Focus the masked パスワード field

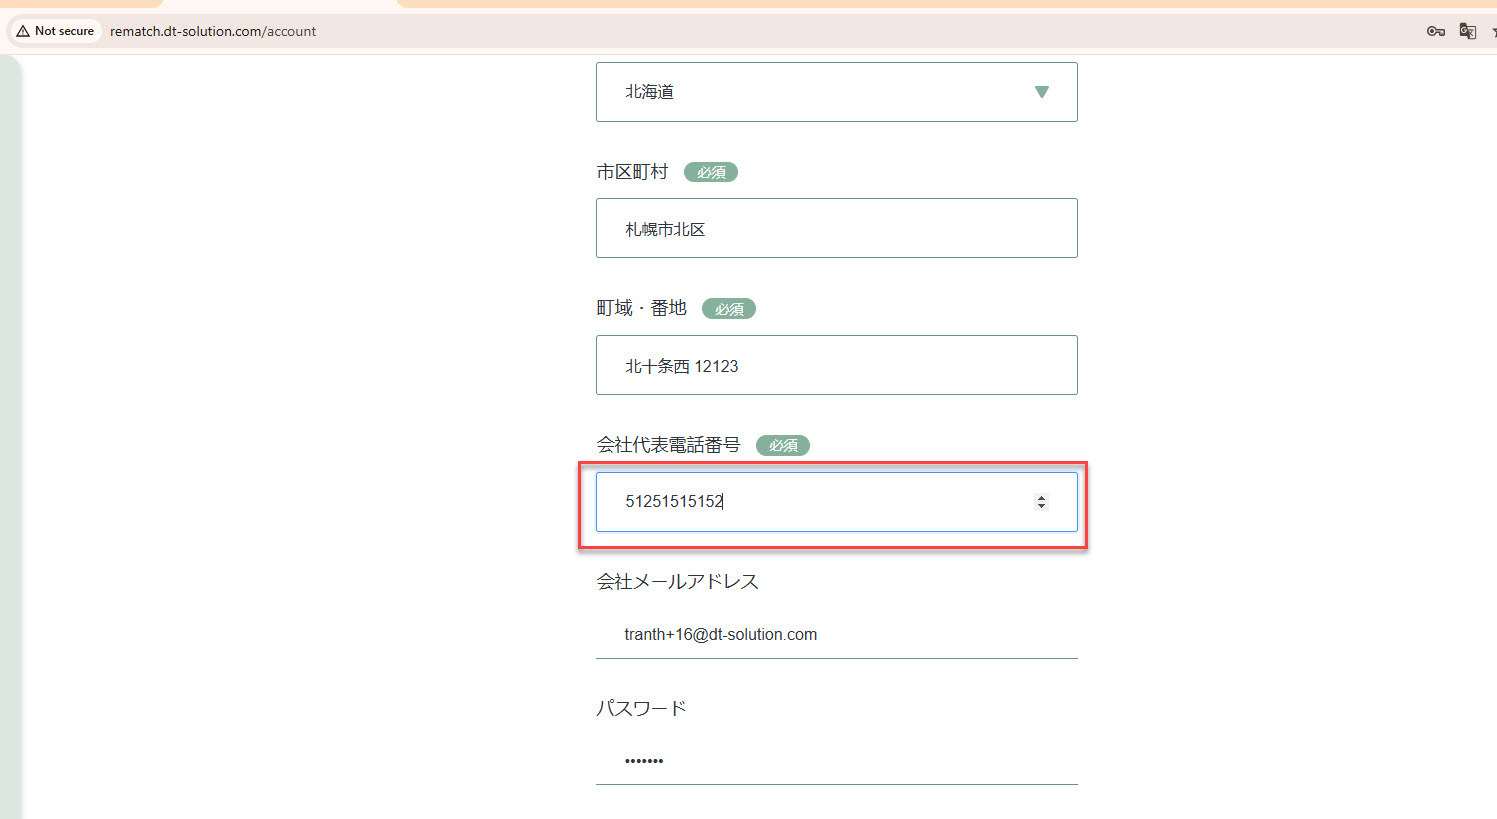(x=836, y=760)
